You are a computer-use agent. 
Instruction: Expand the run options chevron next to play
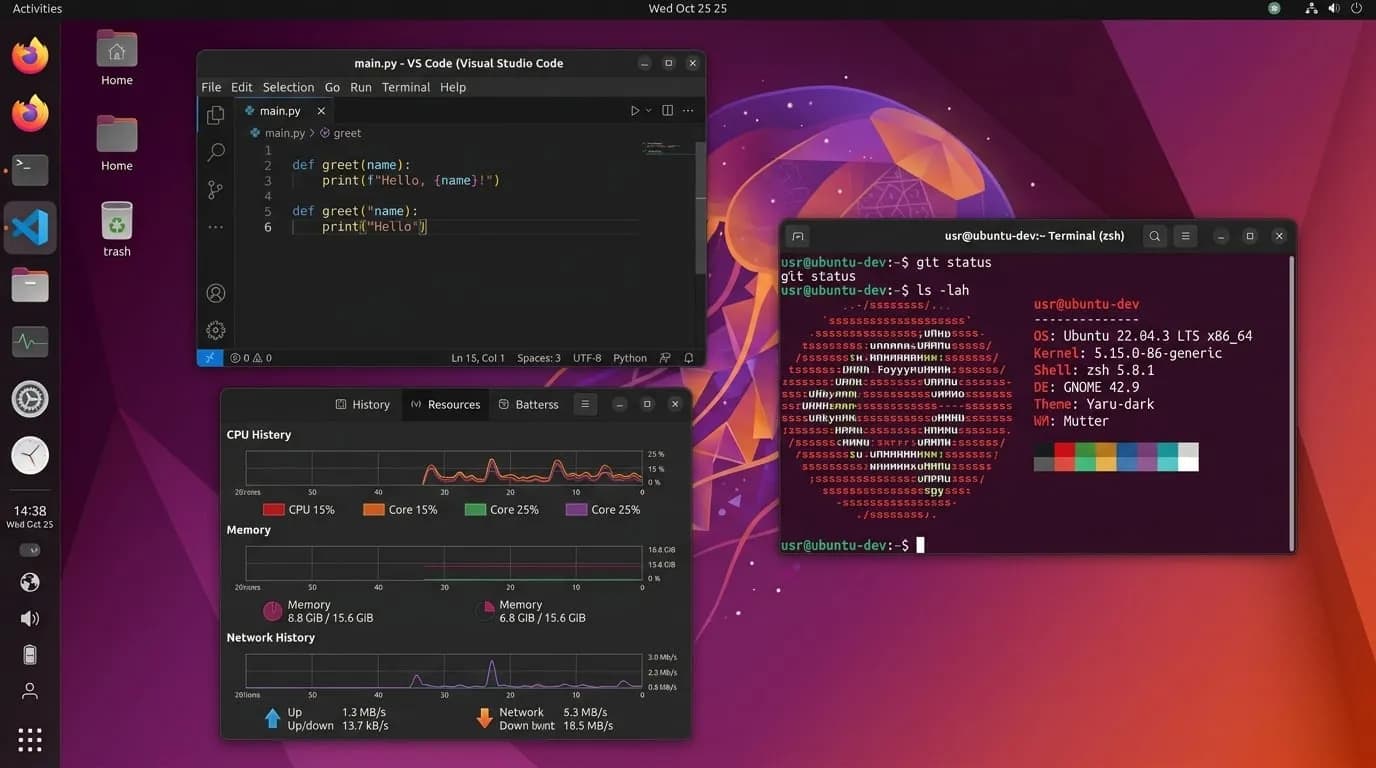[648, 111]
